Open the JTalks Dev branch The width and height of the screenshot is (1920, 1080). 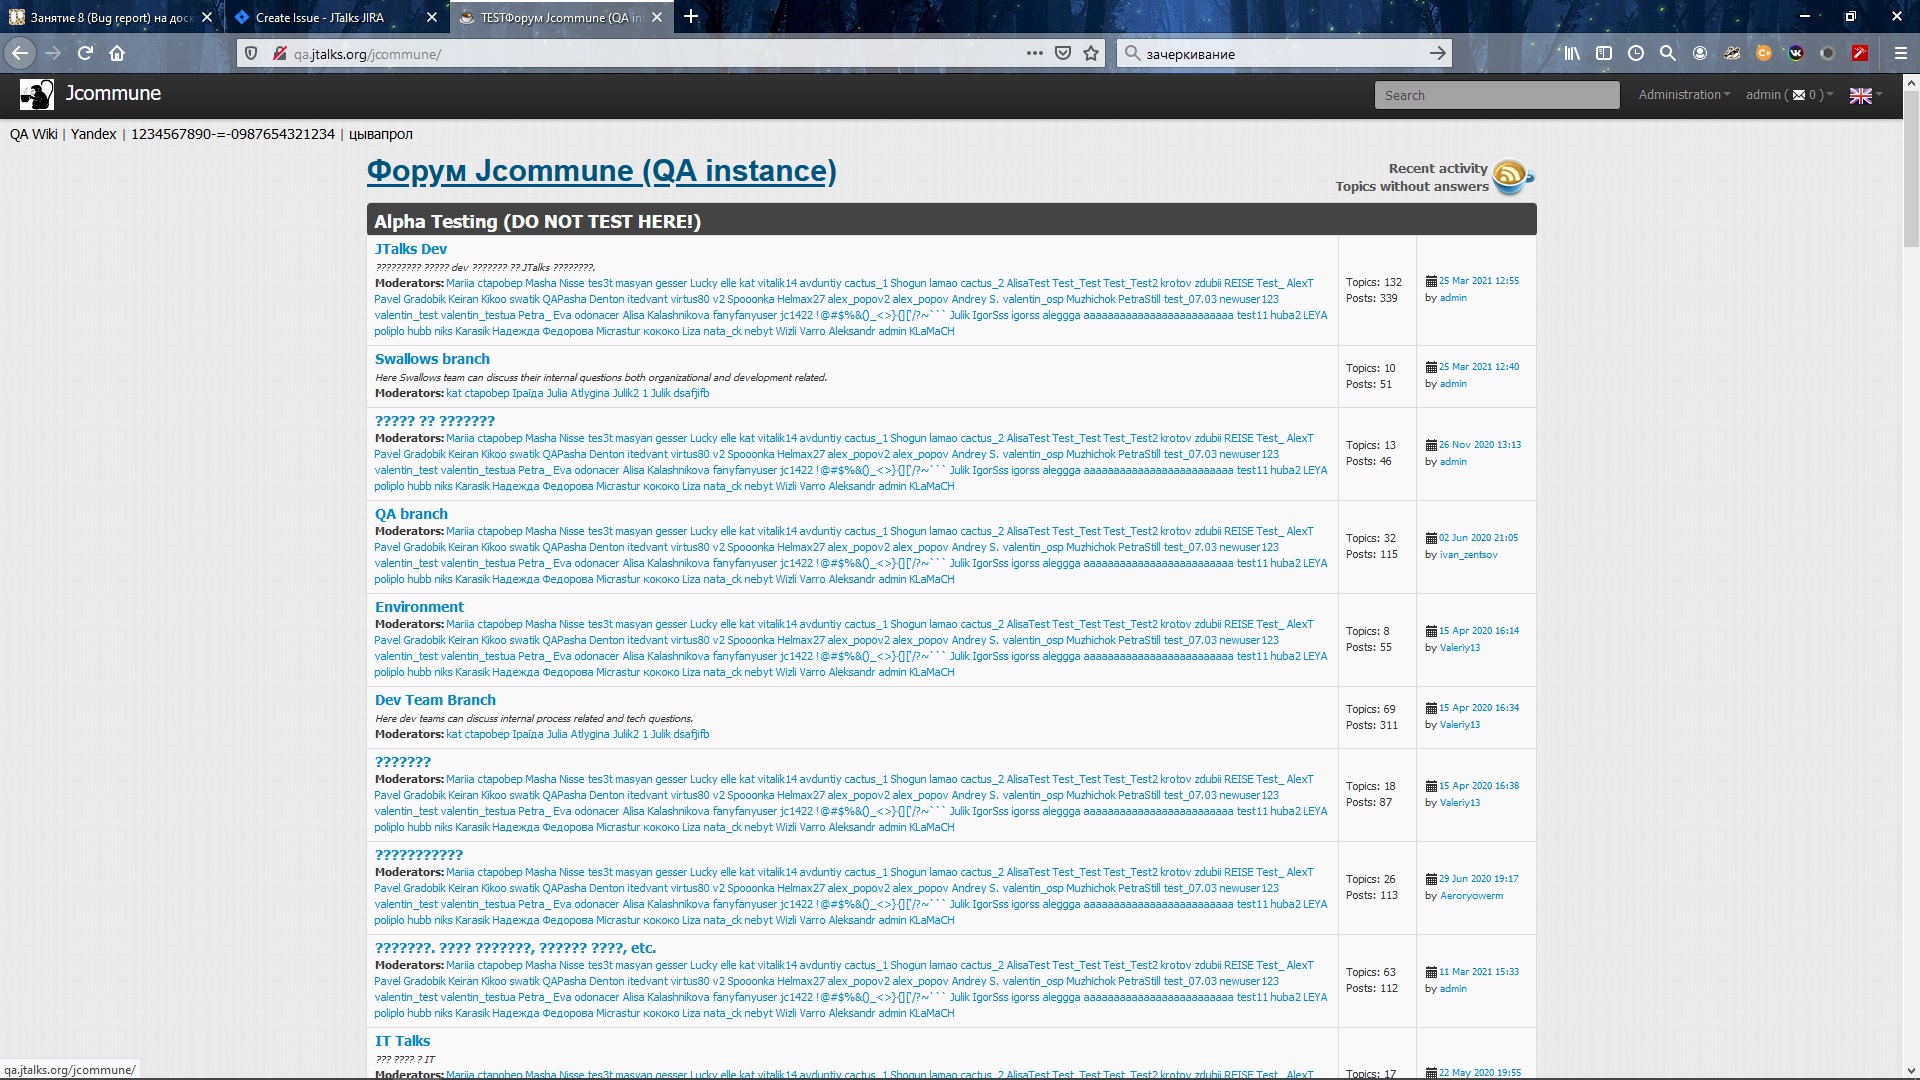tap(411, 249)
